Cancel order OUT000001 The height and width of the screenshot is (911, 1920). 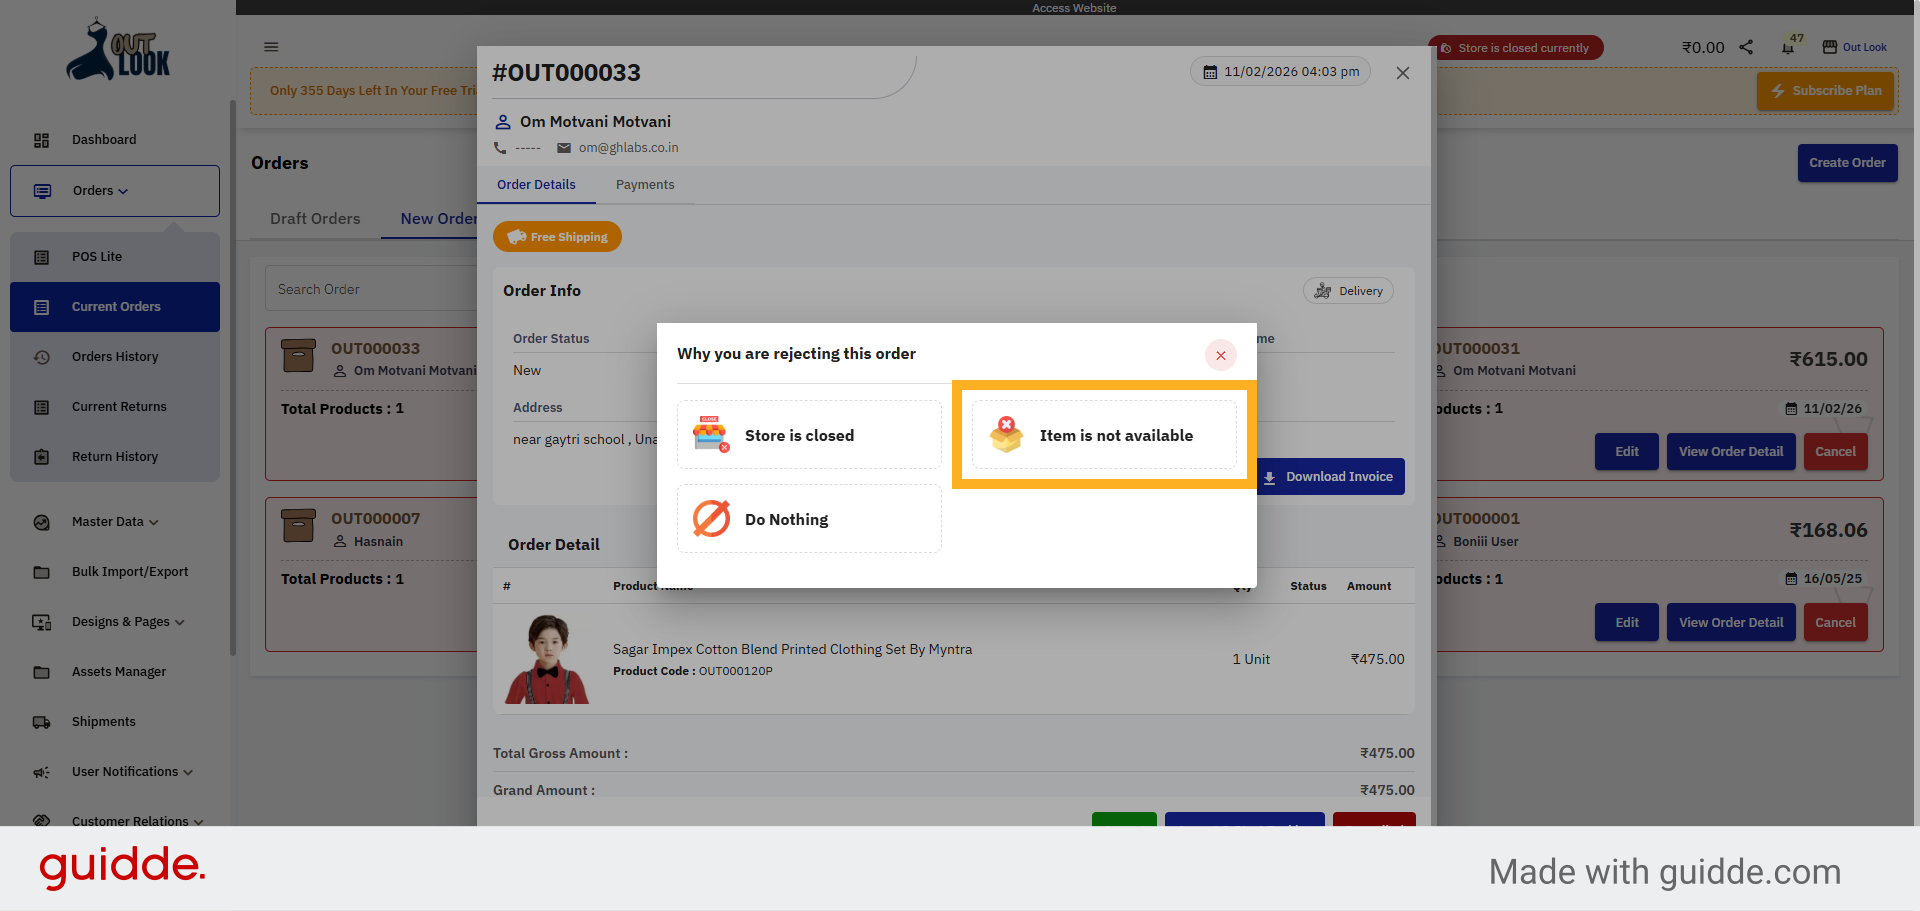(1836, 623)
